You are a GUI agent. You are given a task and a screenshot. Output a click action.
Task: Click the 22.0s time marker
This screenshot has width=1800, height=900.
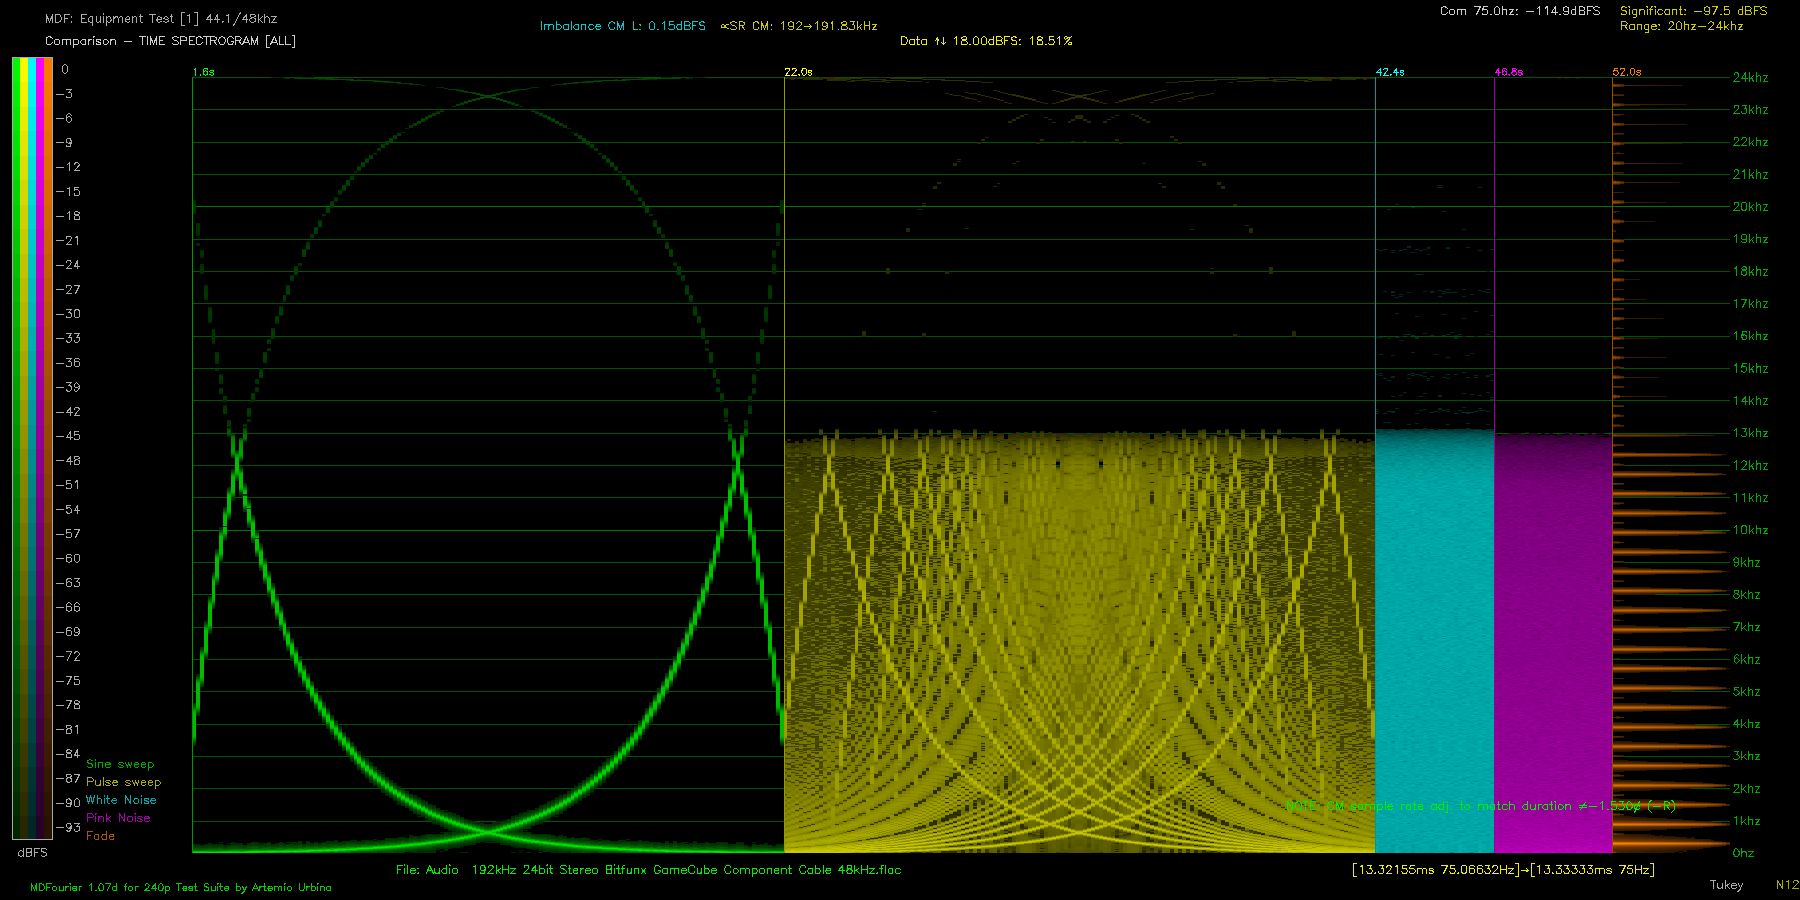point(798,72)
